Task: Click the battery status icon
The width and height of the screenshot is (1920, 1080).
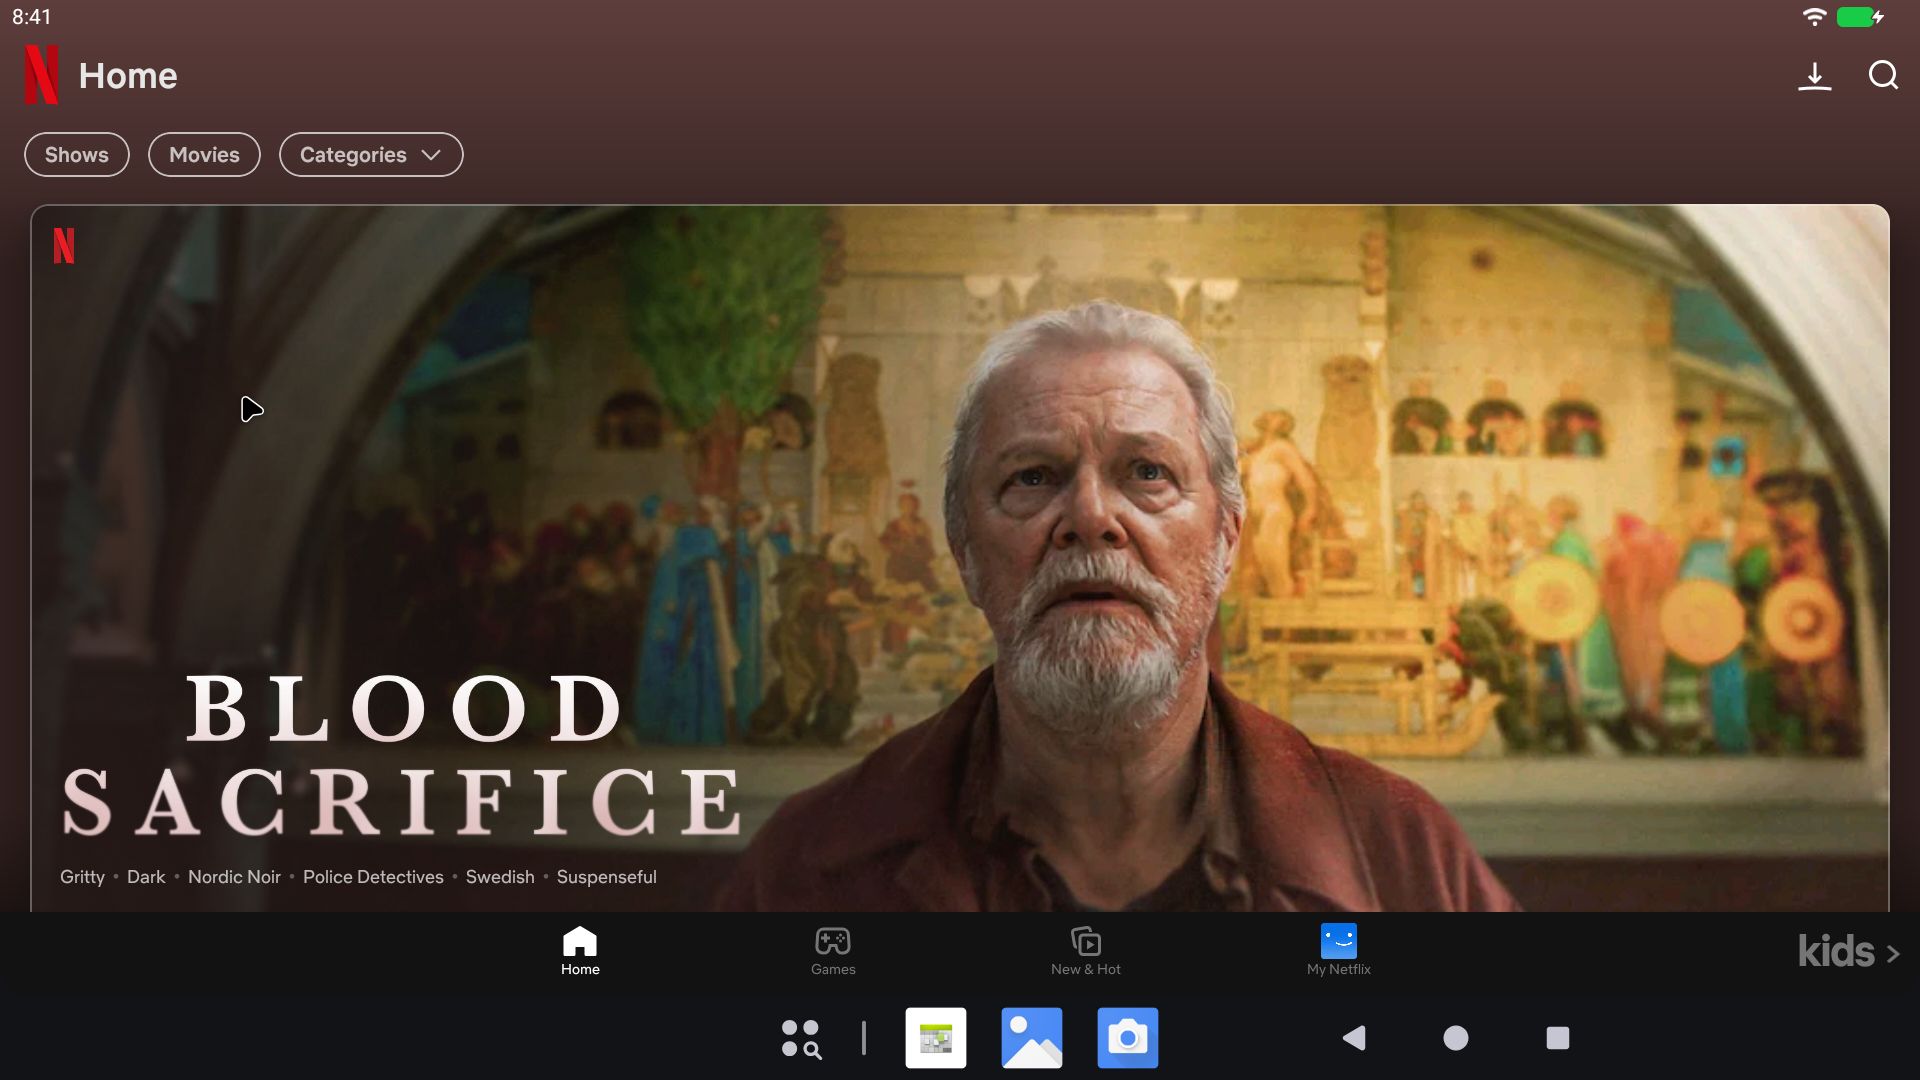Action: click(1860, 17)
